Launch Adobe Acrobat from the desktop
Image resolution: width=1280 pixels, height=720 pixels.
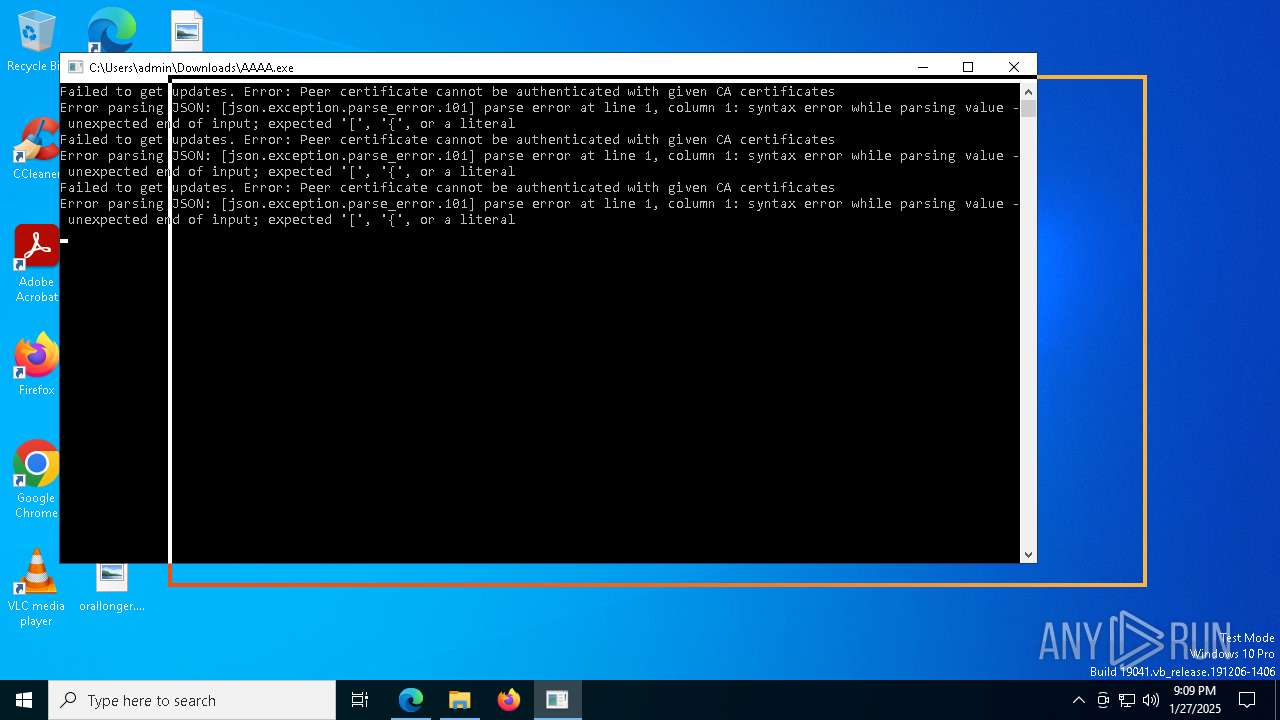click(x=36, y=263)
